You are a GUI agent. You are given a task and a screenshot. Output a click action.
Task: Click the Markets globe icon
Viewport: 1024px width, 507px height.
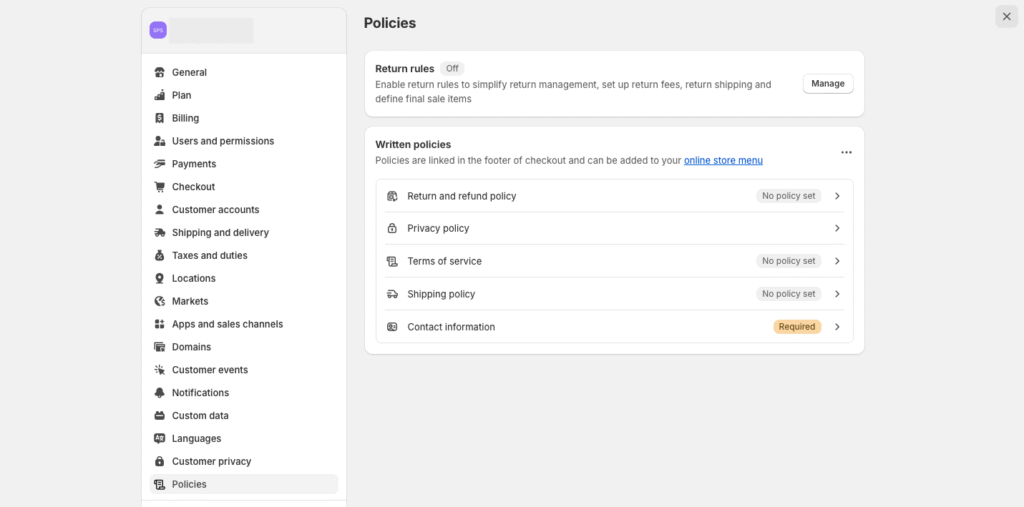(160, 301)
